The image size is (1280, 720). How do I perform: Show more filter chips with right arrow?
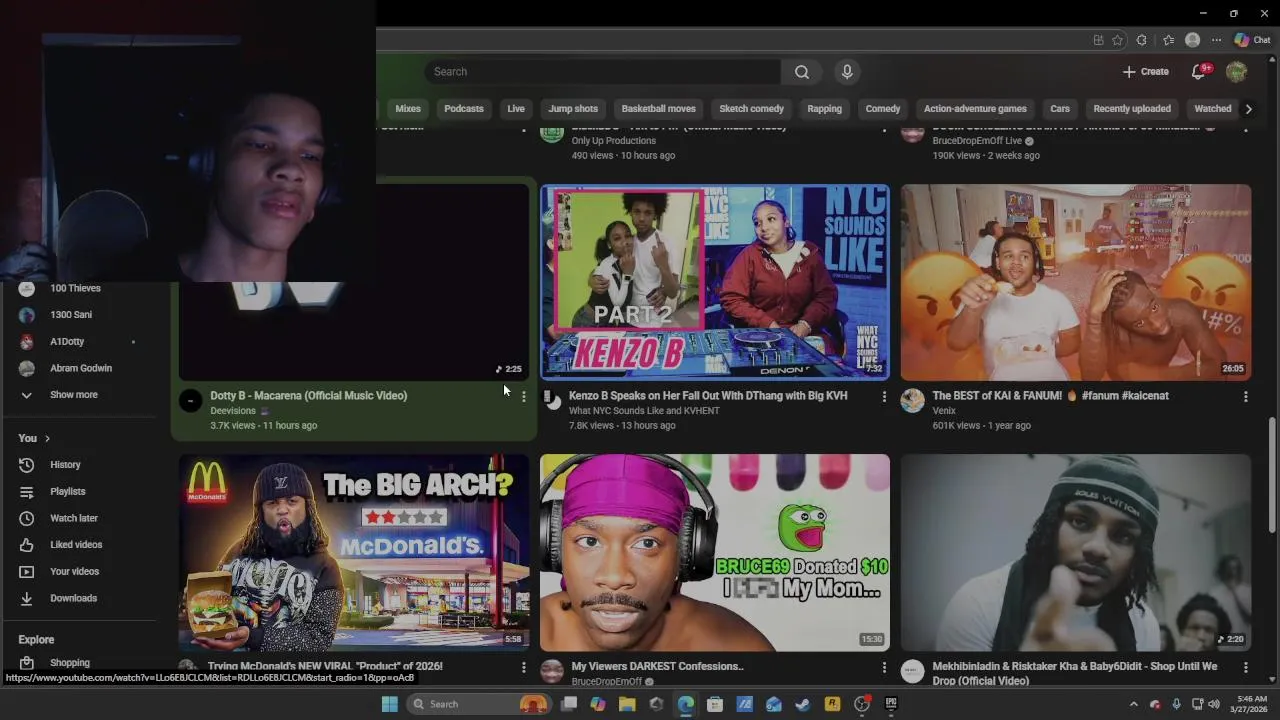pos(1248,109)
